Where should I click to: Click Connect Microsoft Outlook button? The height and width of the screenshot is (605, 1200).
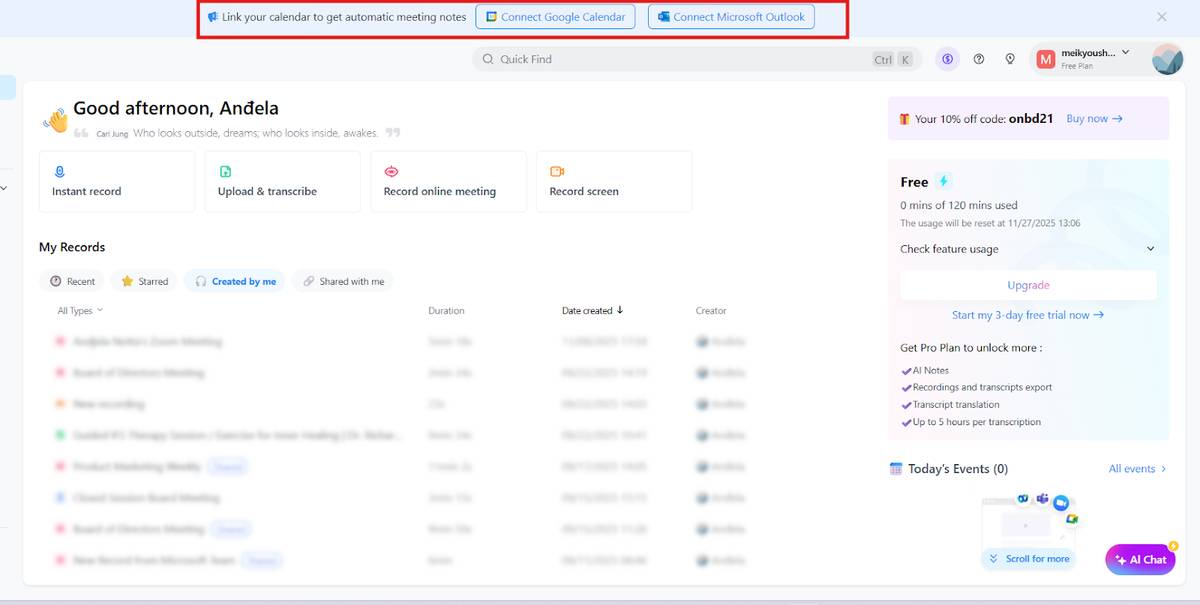pos(731,17)
